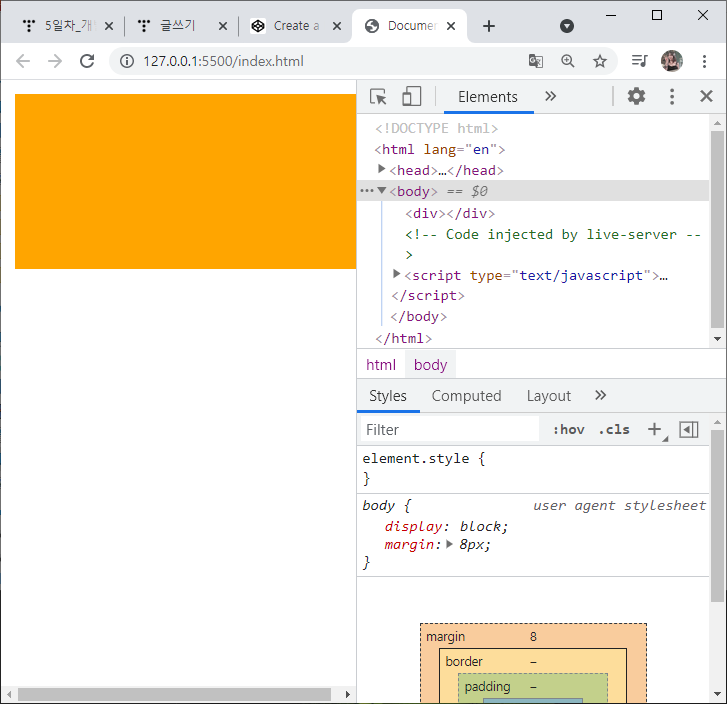Open the Layout tab

click(x=548, y=396)
